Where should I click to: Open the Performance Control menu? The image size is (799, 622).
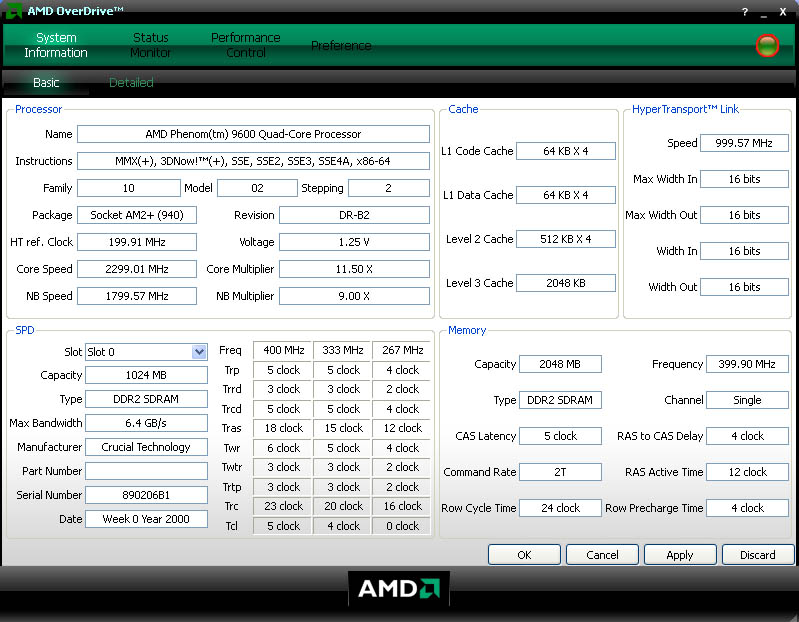246,45
